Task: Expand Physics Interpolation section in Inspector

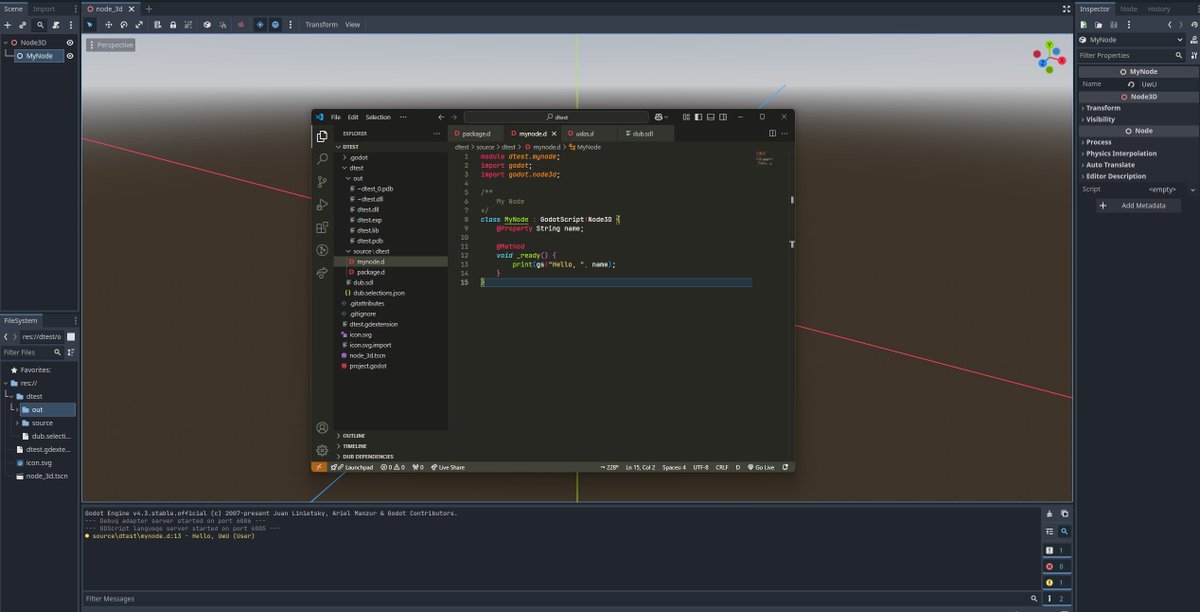Action: click(x=1138, y=153)
